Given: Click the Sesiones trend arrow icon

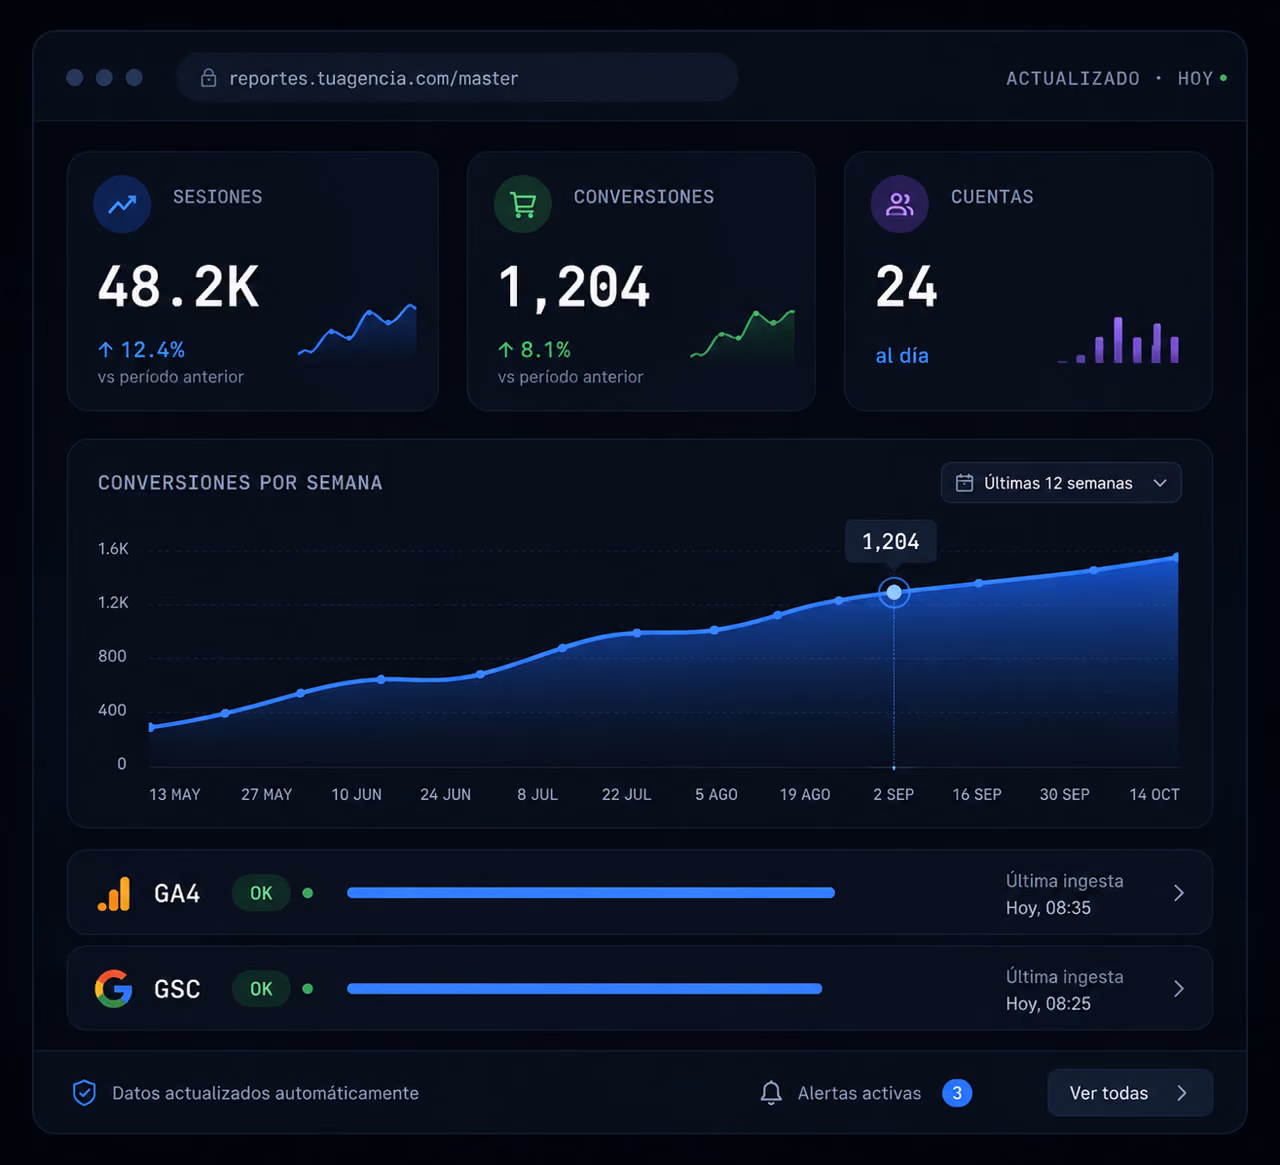Looking at the screenshot, I should point(122,204).
